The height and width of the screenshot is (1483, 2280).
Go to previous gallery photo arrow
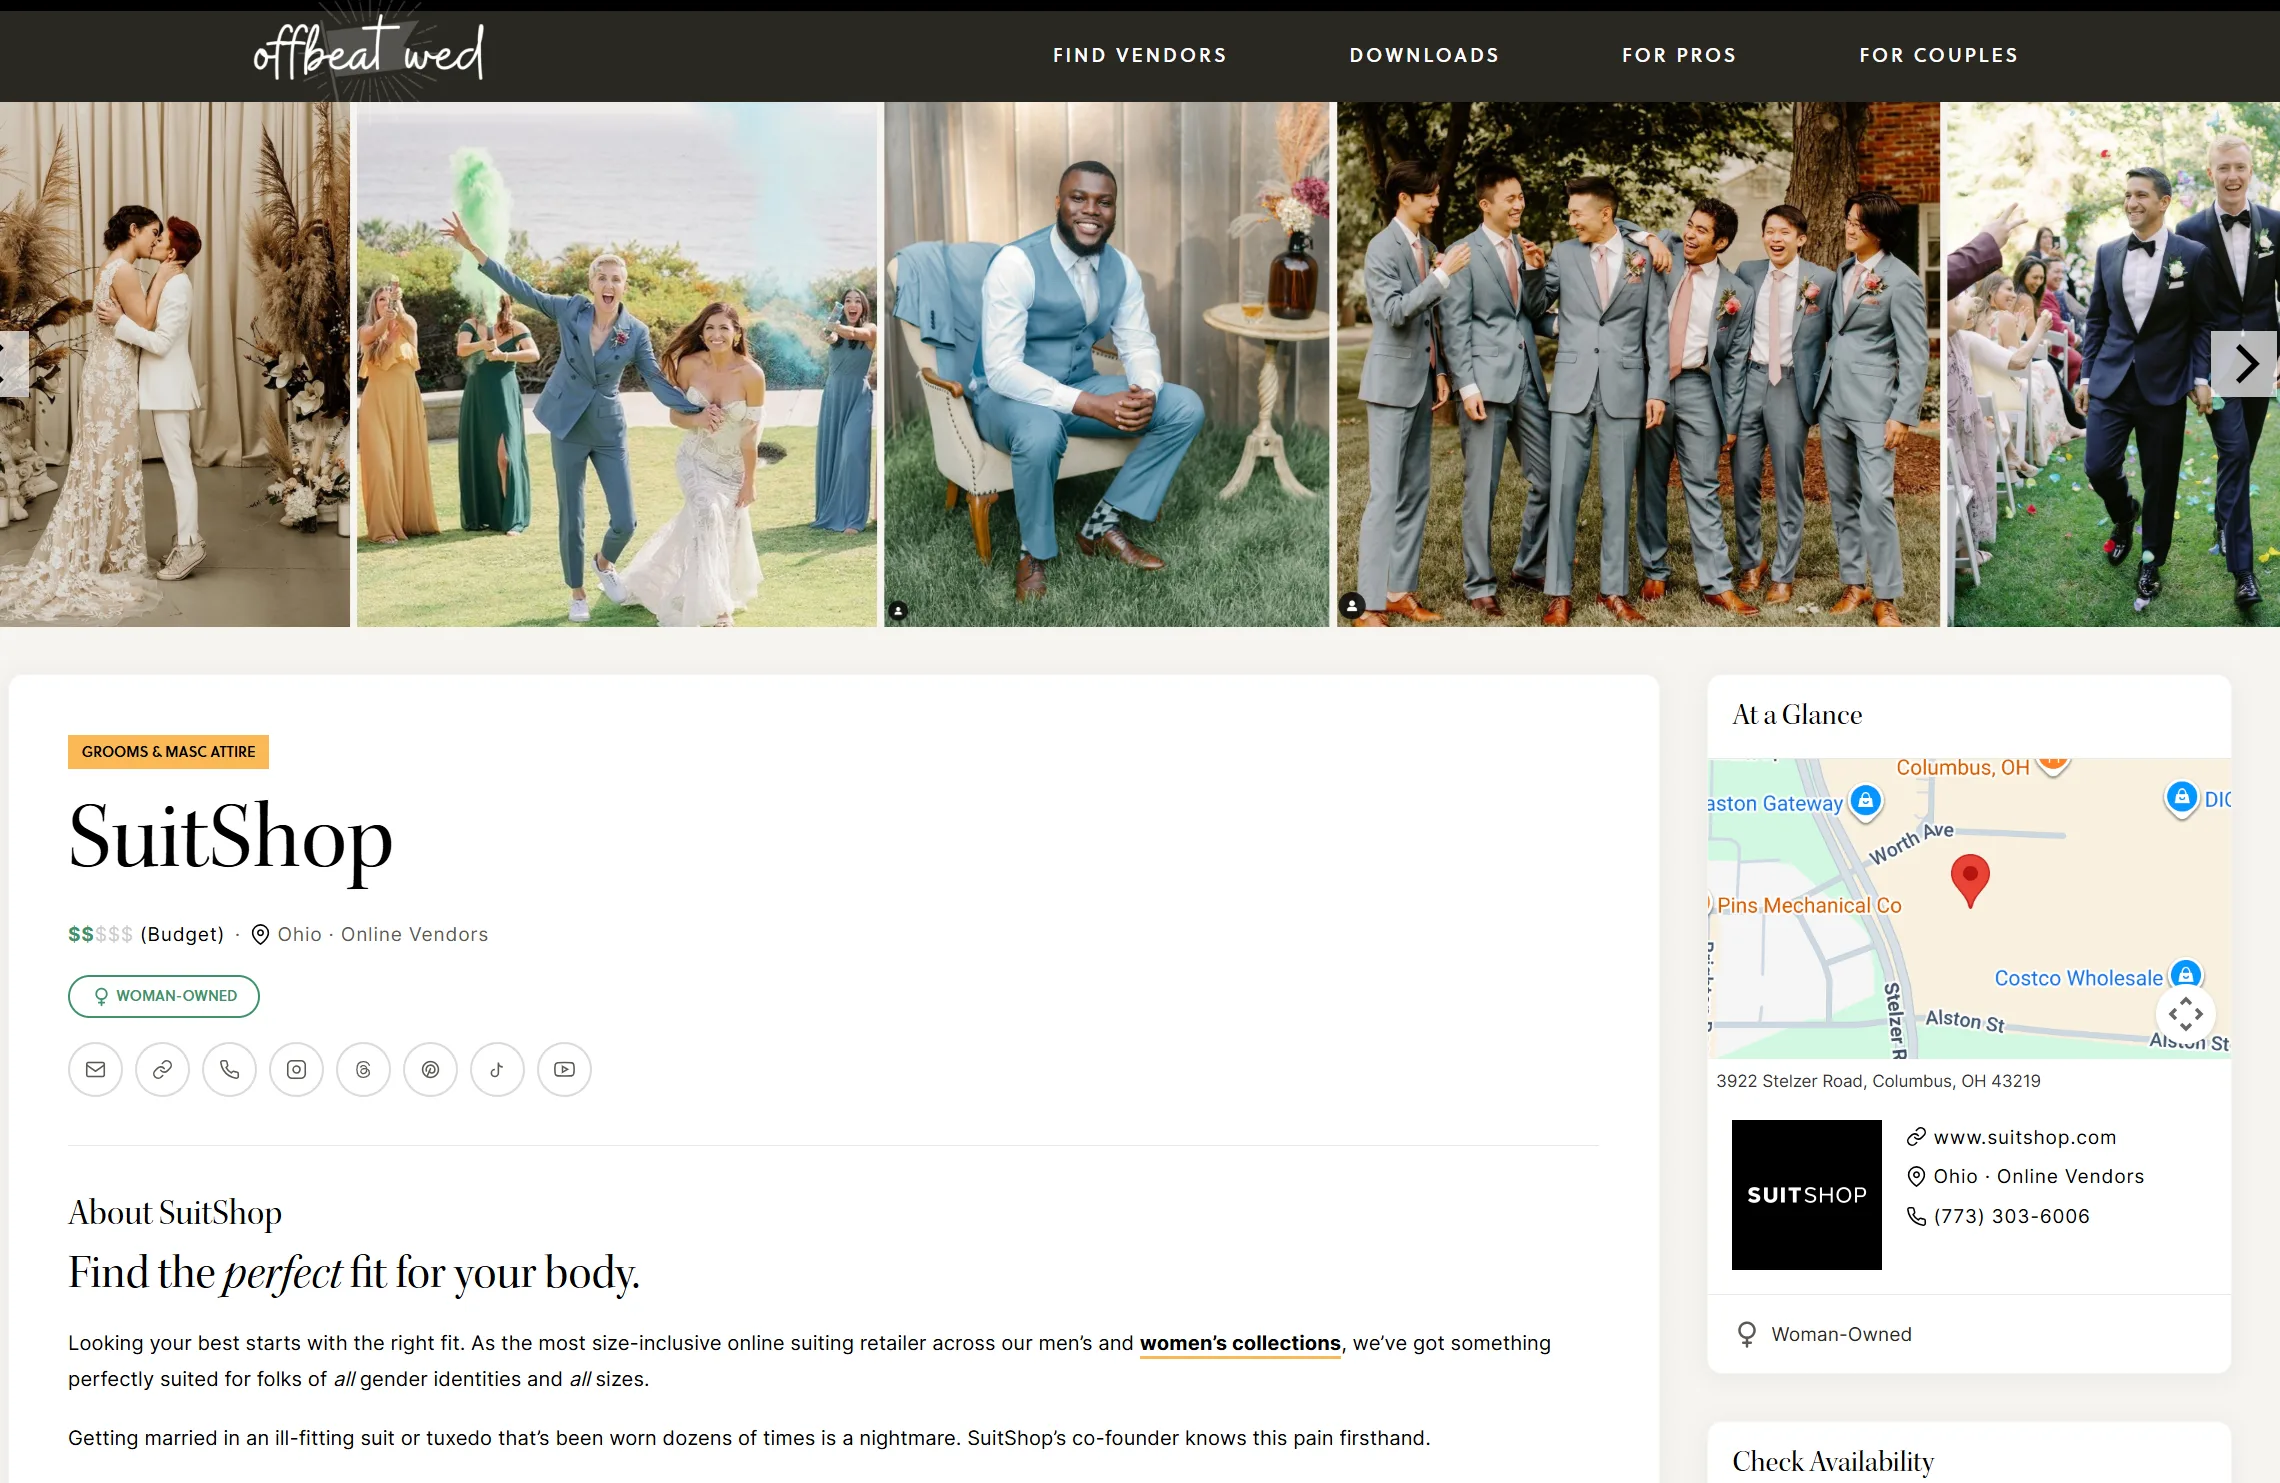click(x=12, y=364)
